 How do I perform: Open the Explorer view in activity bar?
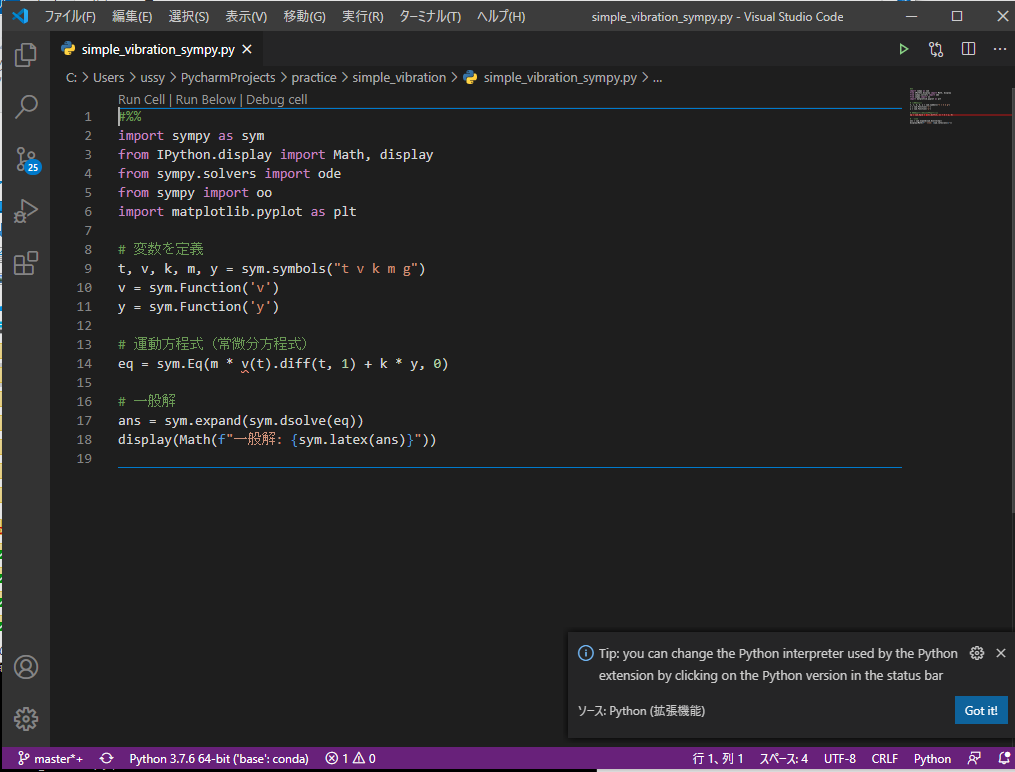(x=26, y=54)
